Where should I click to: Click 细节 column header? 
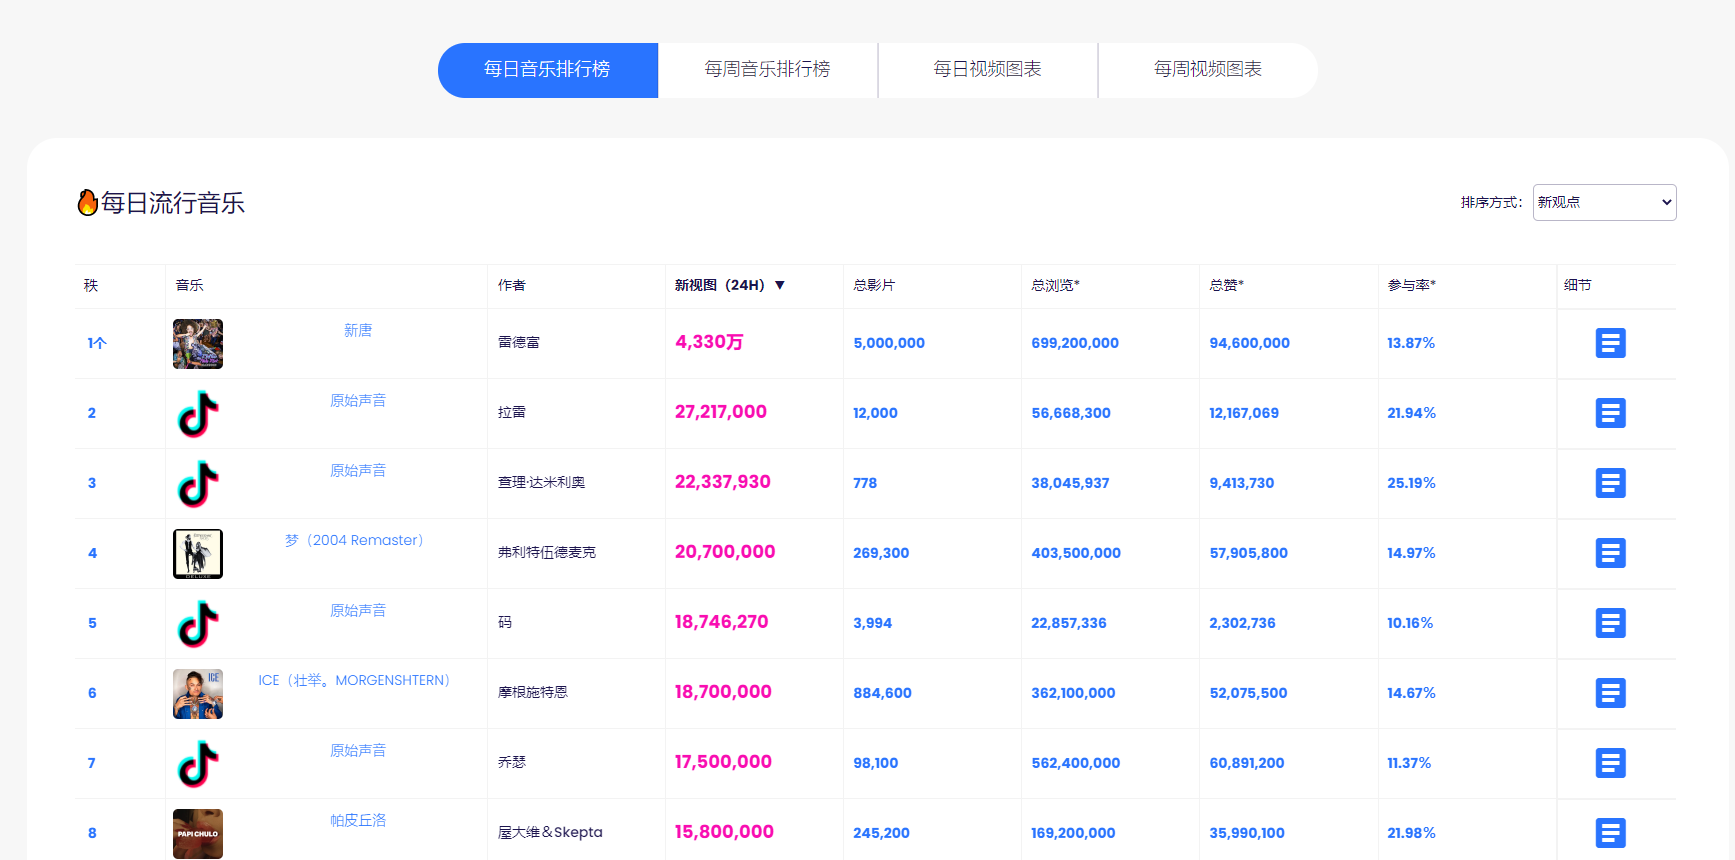pyautogui.click(x=1578, y=285)
